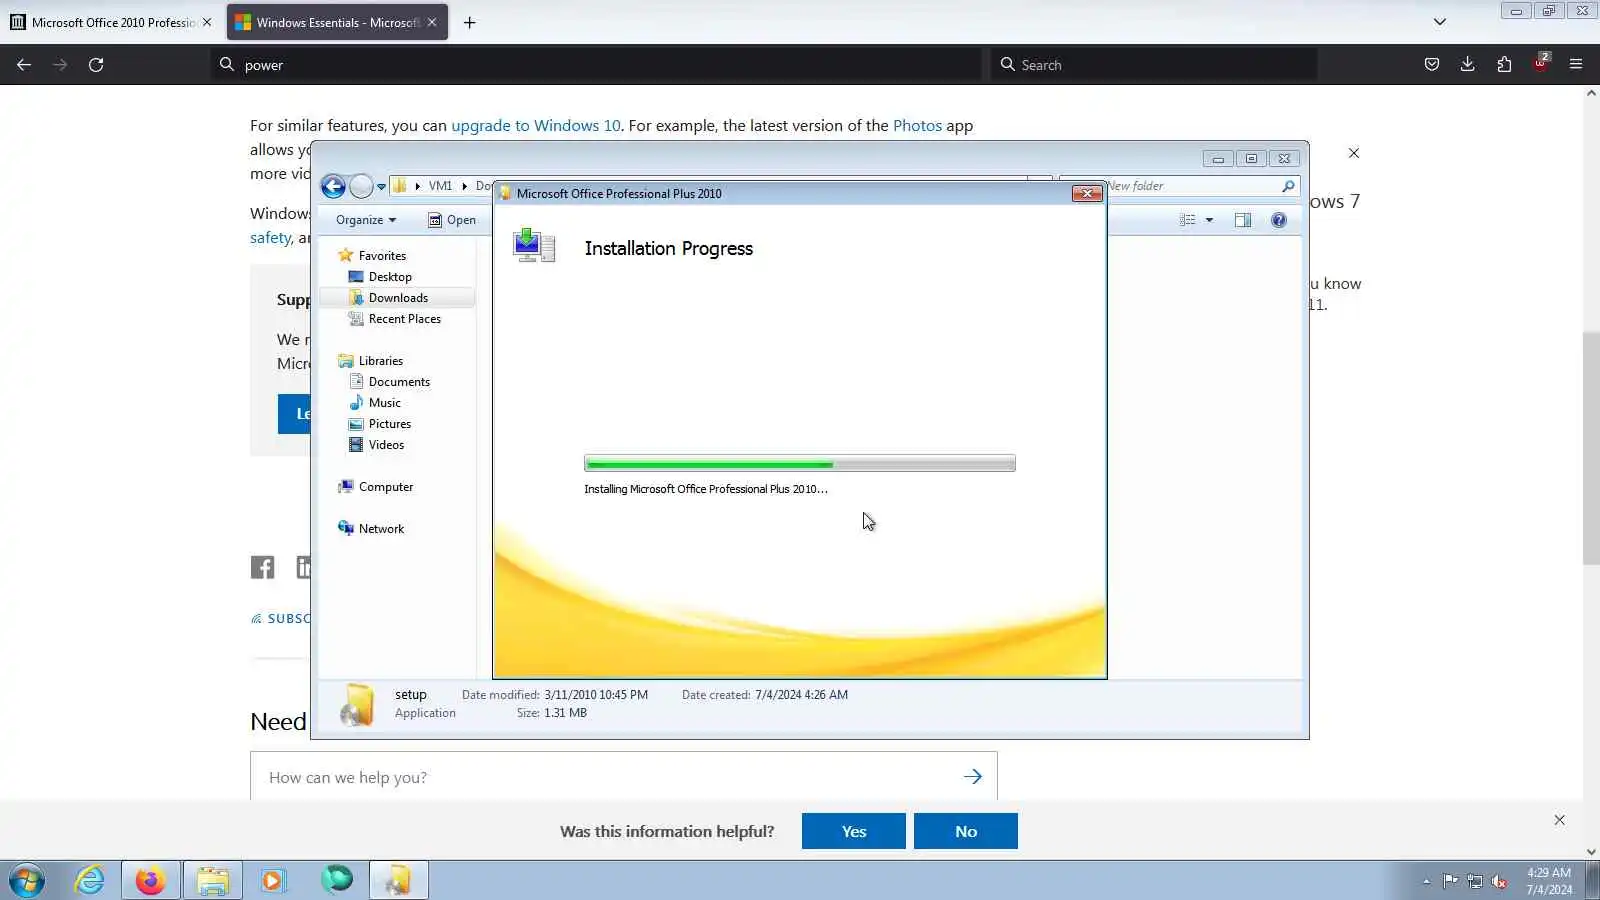The image size is (1600, 900).
Task: Select Network in the navigation pane
Action: pyautogui.click(x=381, y=529)
